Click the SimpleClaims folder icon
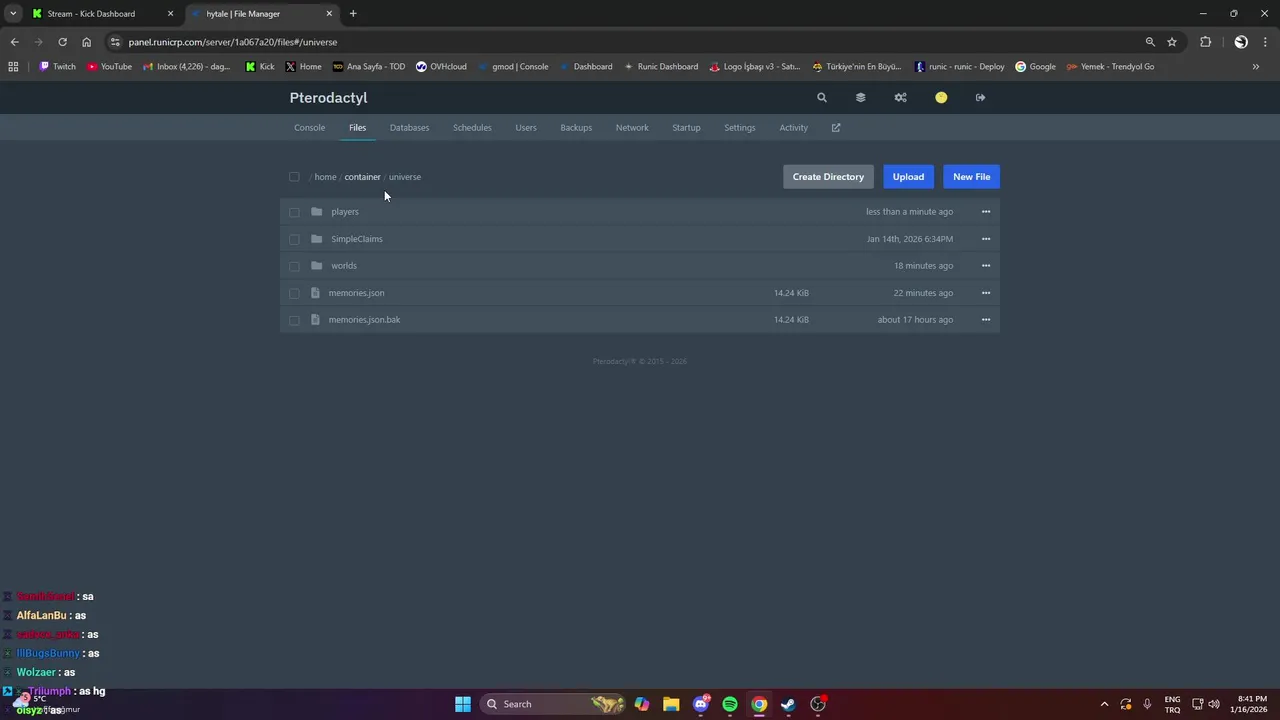Screen dimensions: 1280x720 (317, 239)
